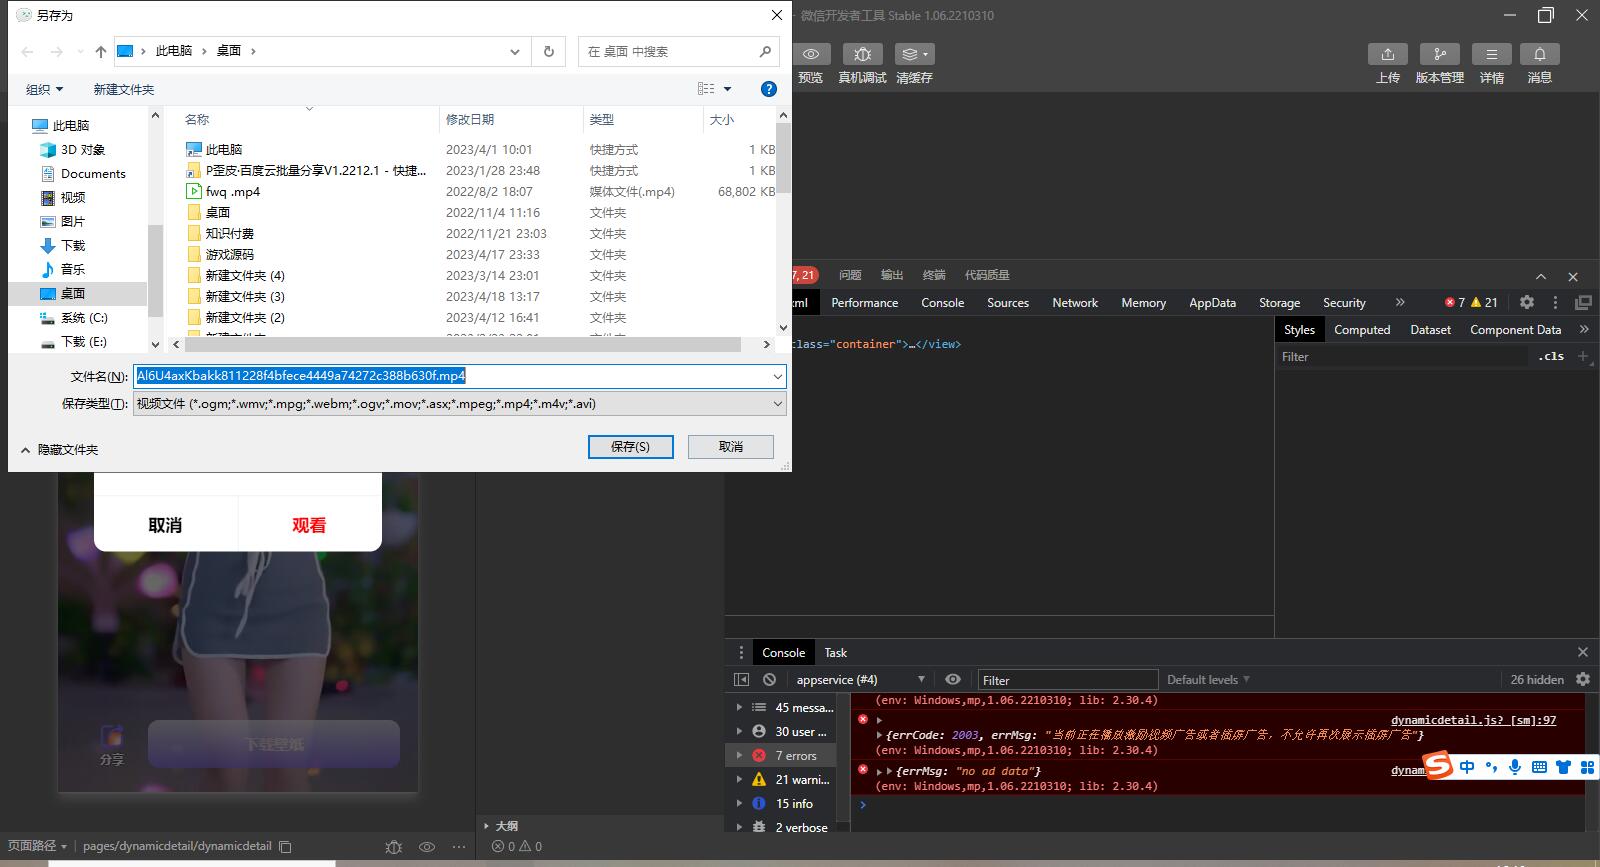Open DevTools settings gear icon
Screen dimensions: 1600x867
coord(1526,302)
